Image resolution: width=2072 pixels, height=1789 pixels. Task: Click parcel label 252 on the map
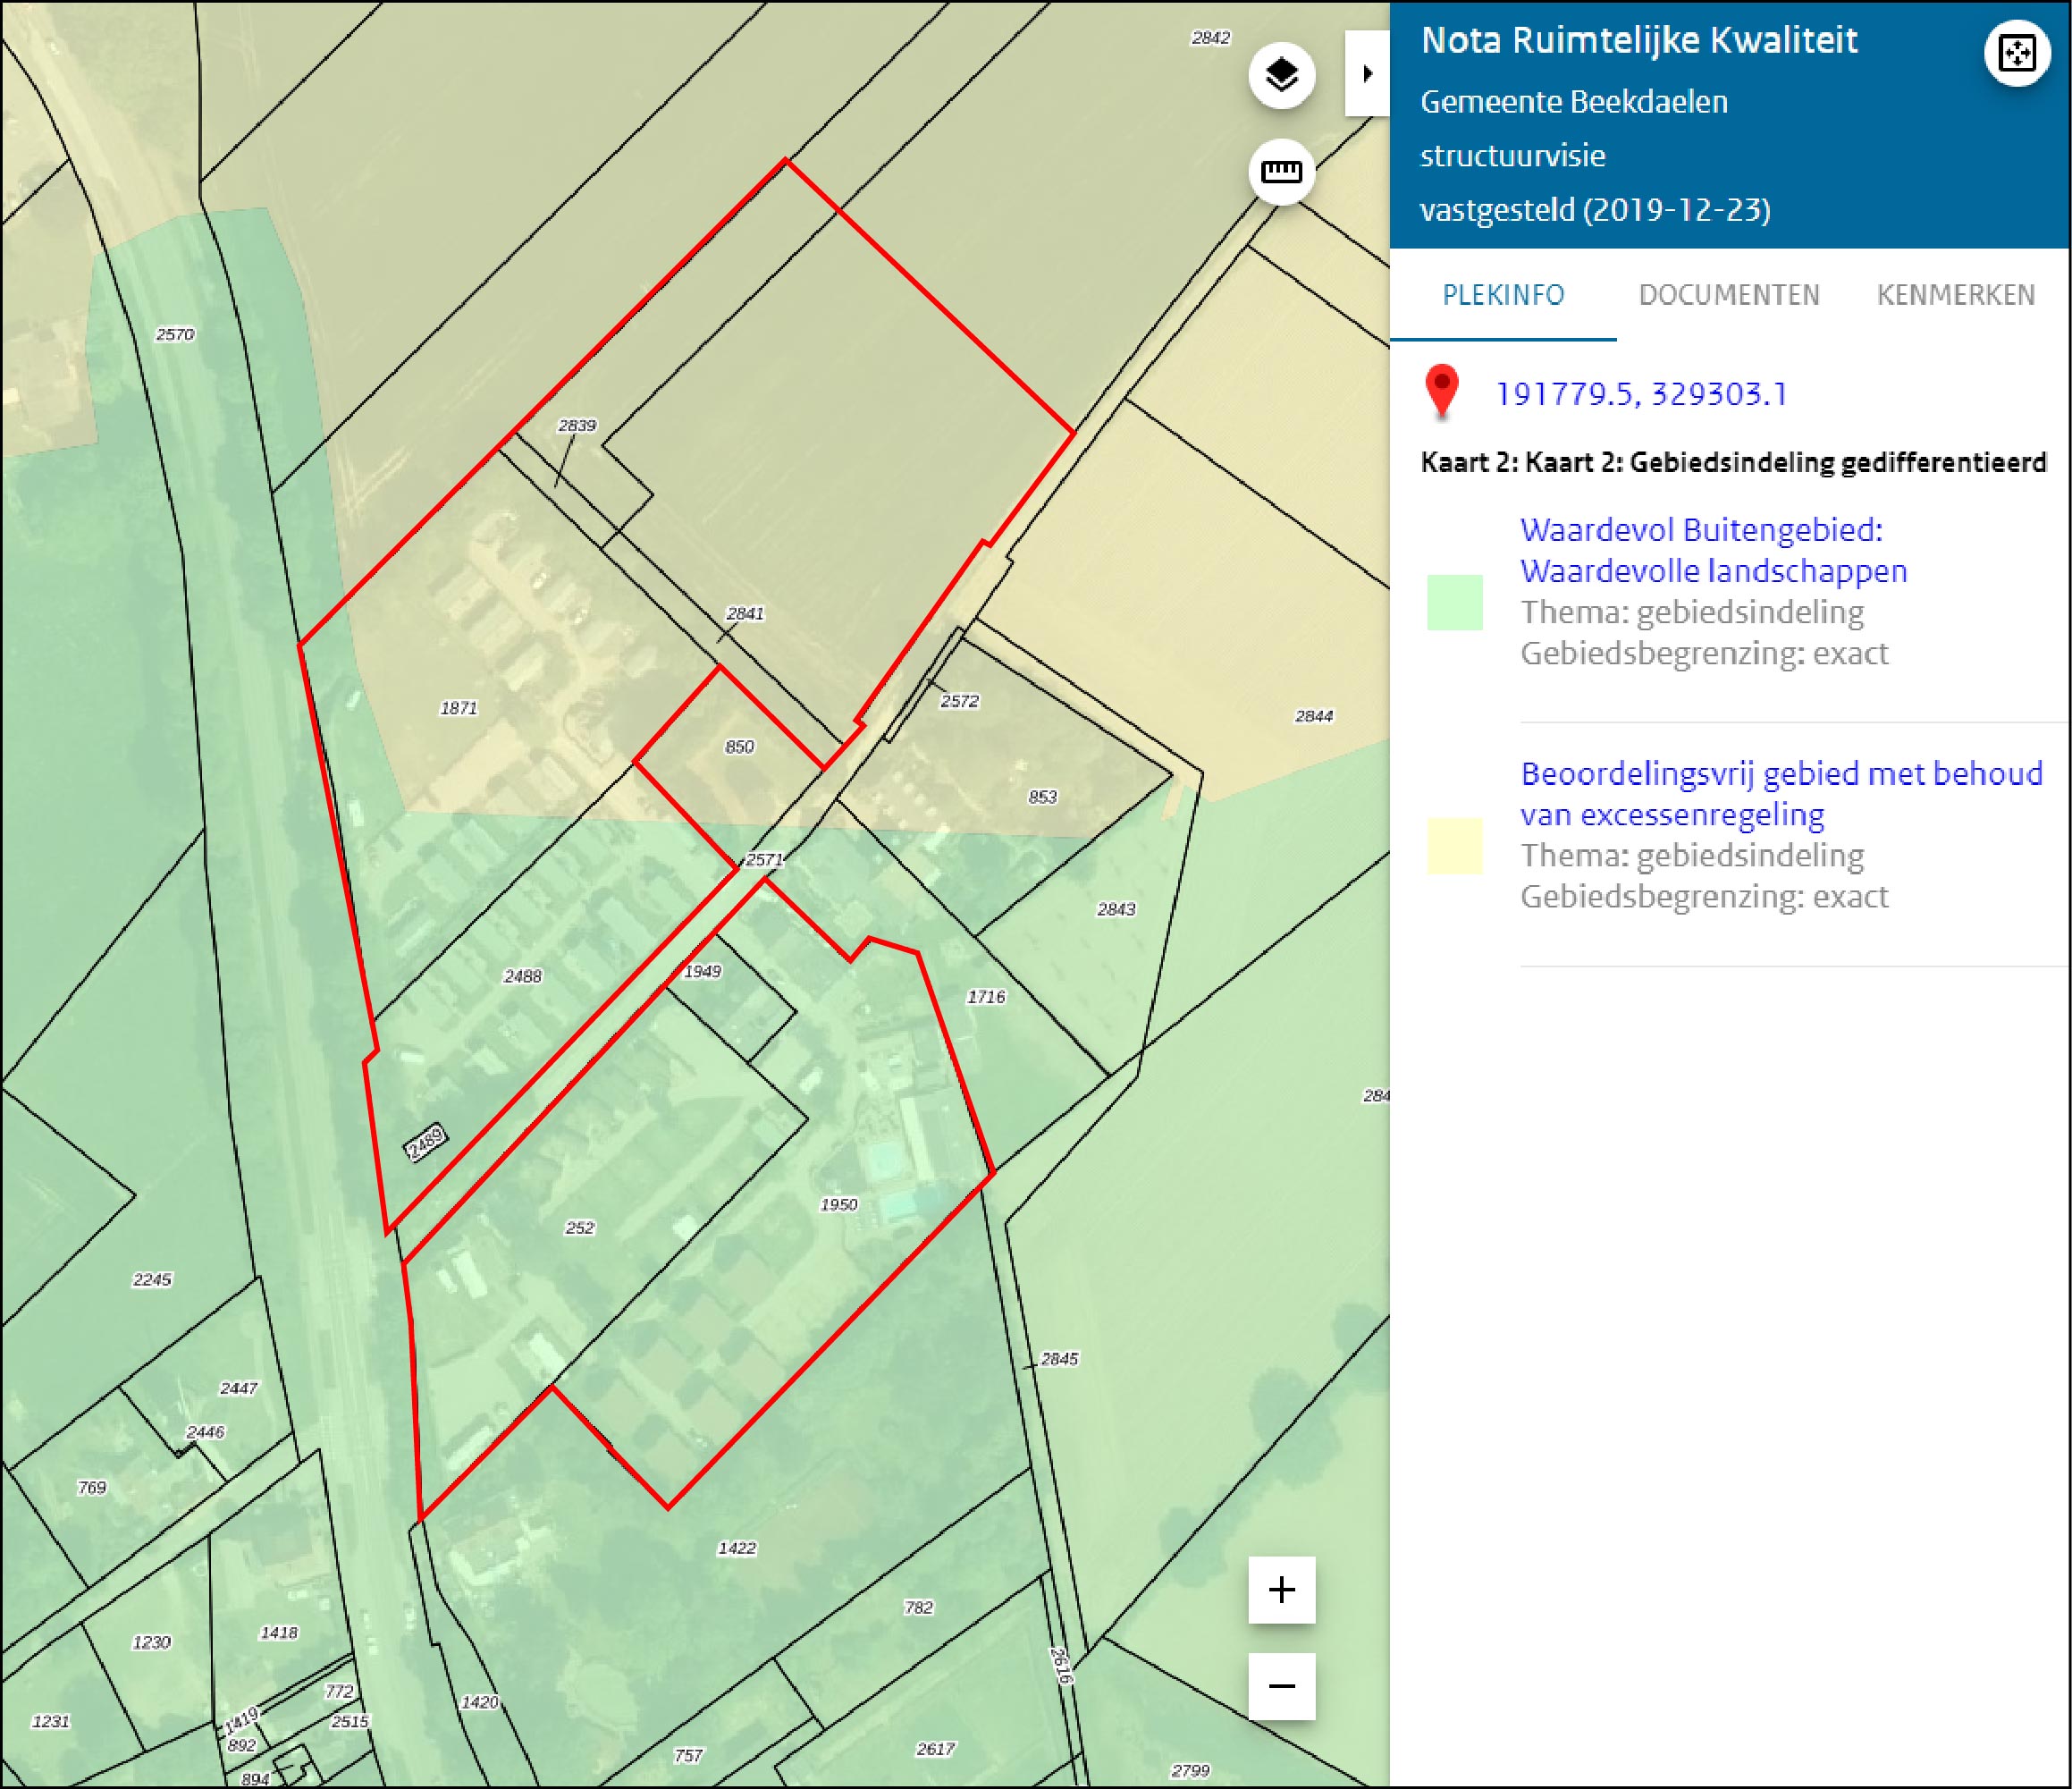(580, 1228)
